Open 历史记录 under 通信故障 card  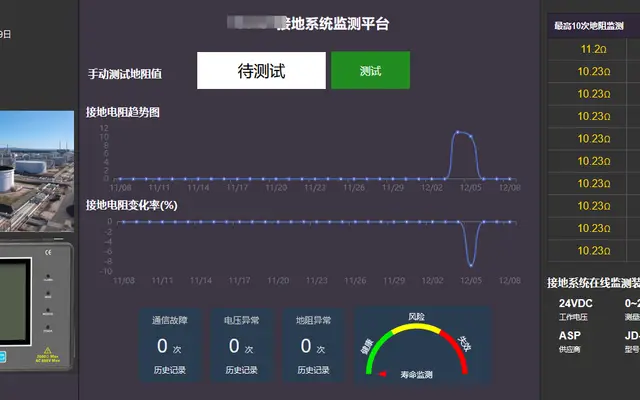click(170, 370)
